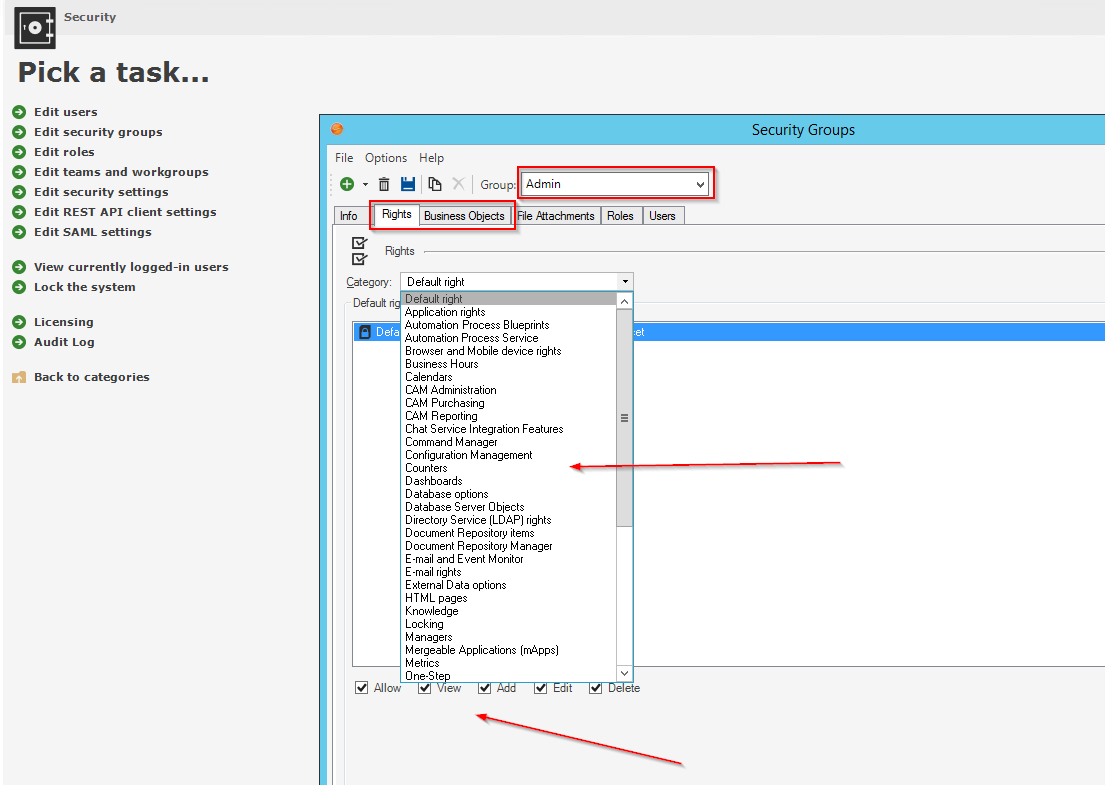Screen dimensions: 1105x785
Task: Collapse the open Category dropdown list
Action: coord(624,280)
